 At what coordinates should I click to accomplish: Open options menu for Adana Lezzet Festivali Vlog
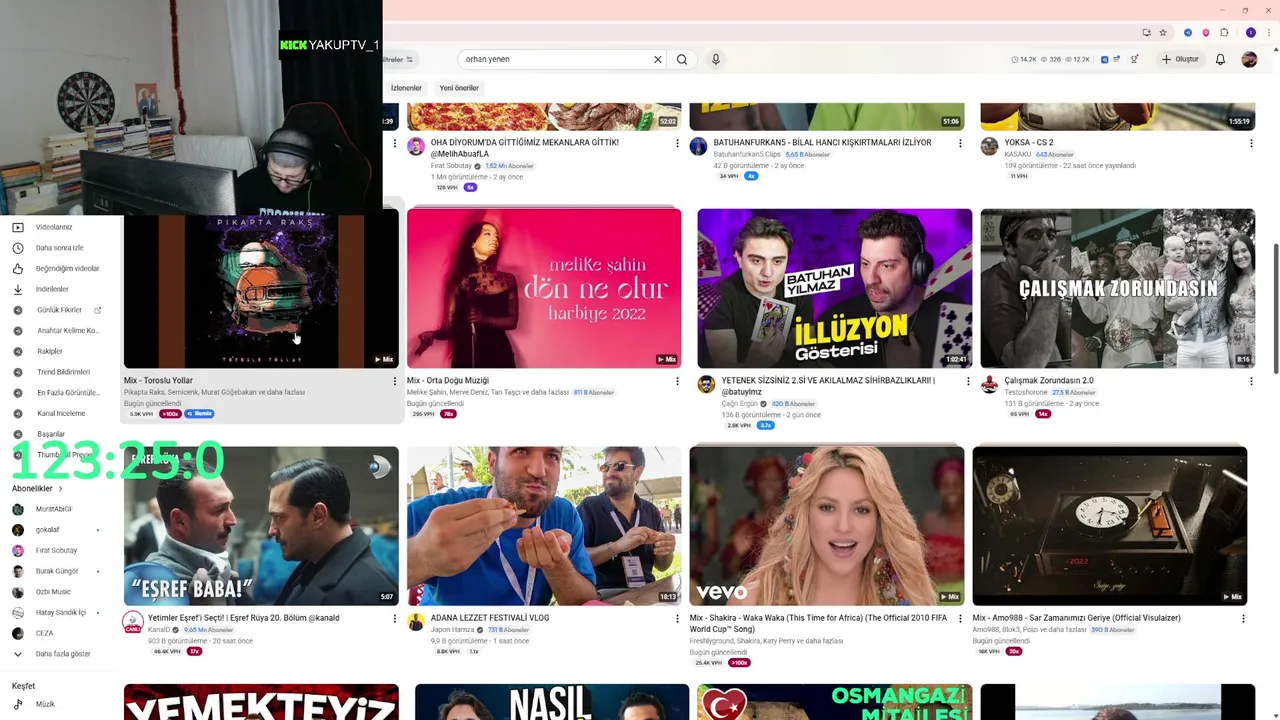[677, 619]
